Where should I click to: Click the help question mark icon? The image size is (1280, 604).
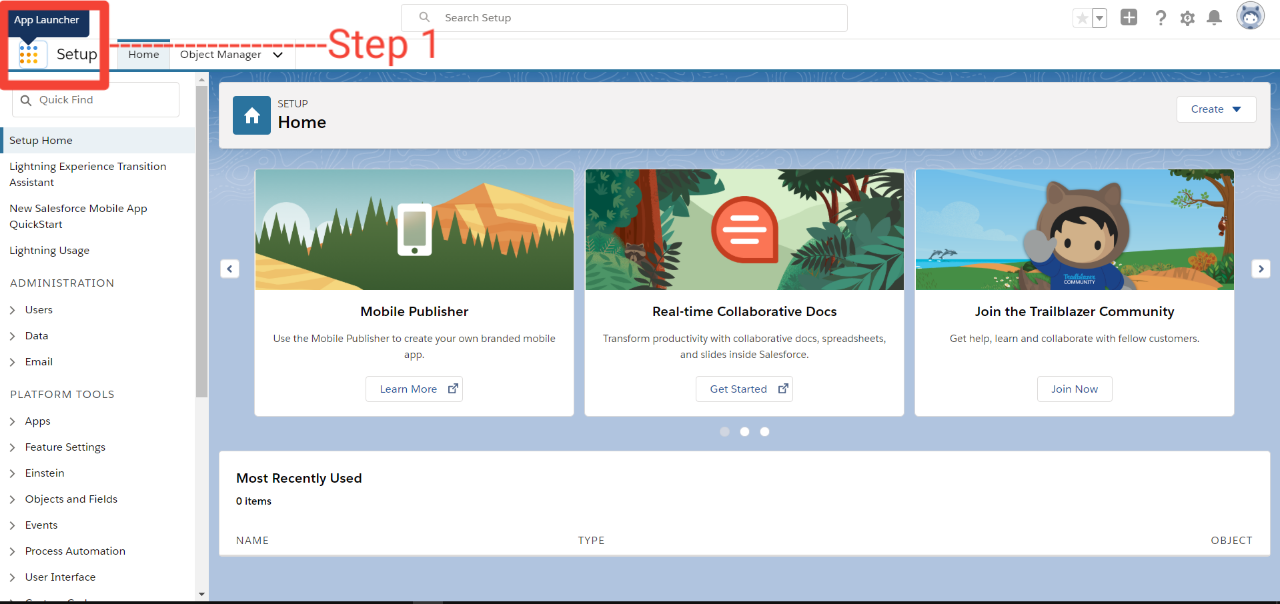(x=1160, y=17)
